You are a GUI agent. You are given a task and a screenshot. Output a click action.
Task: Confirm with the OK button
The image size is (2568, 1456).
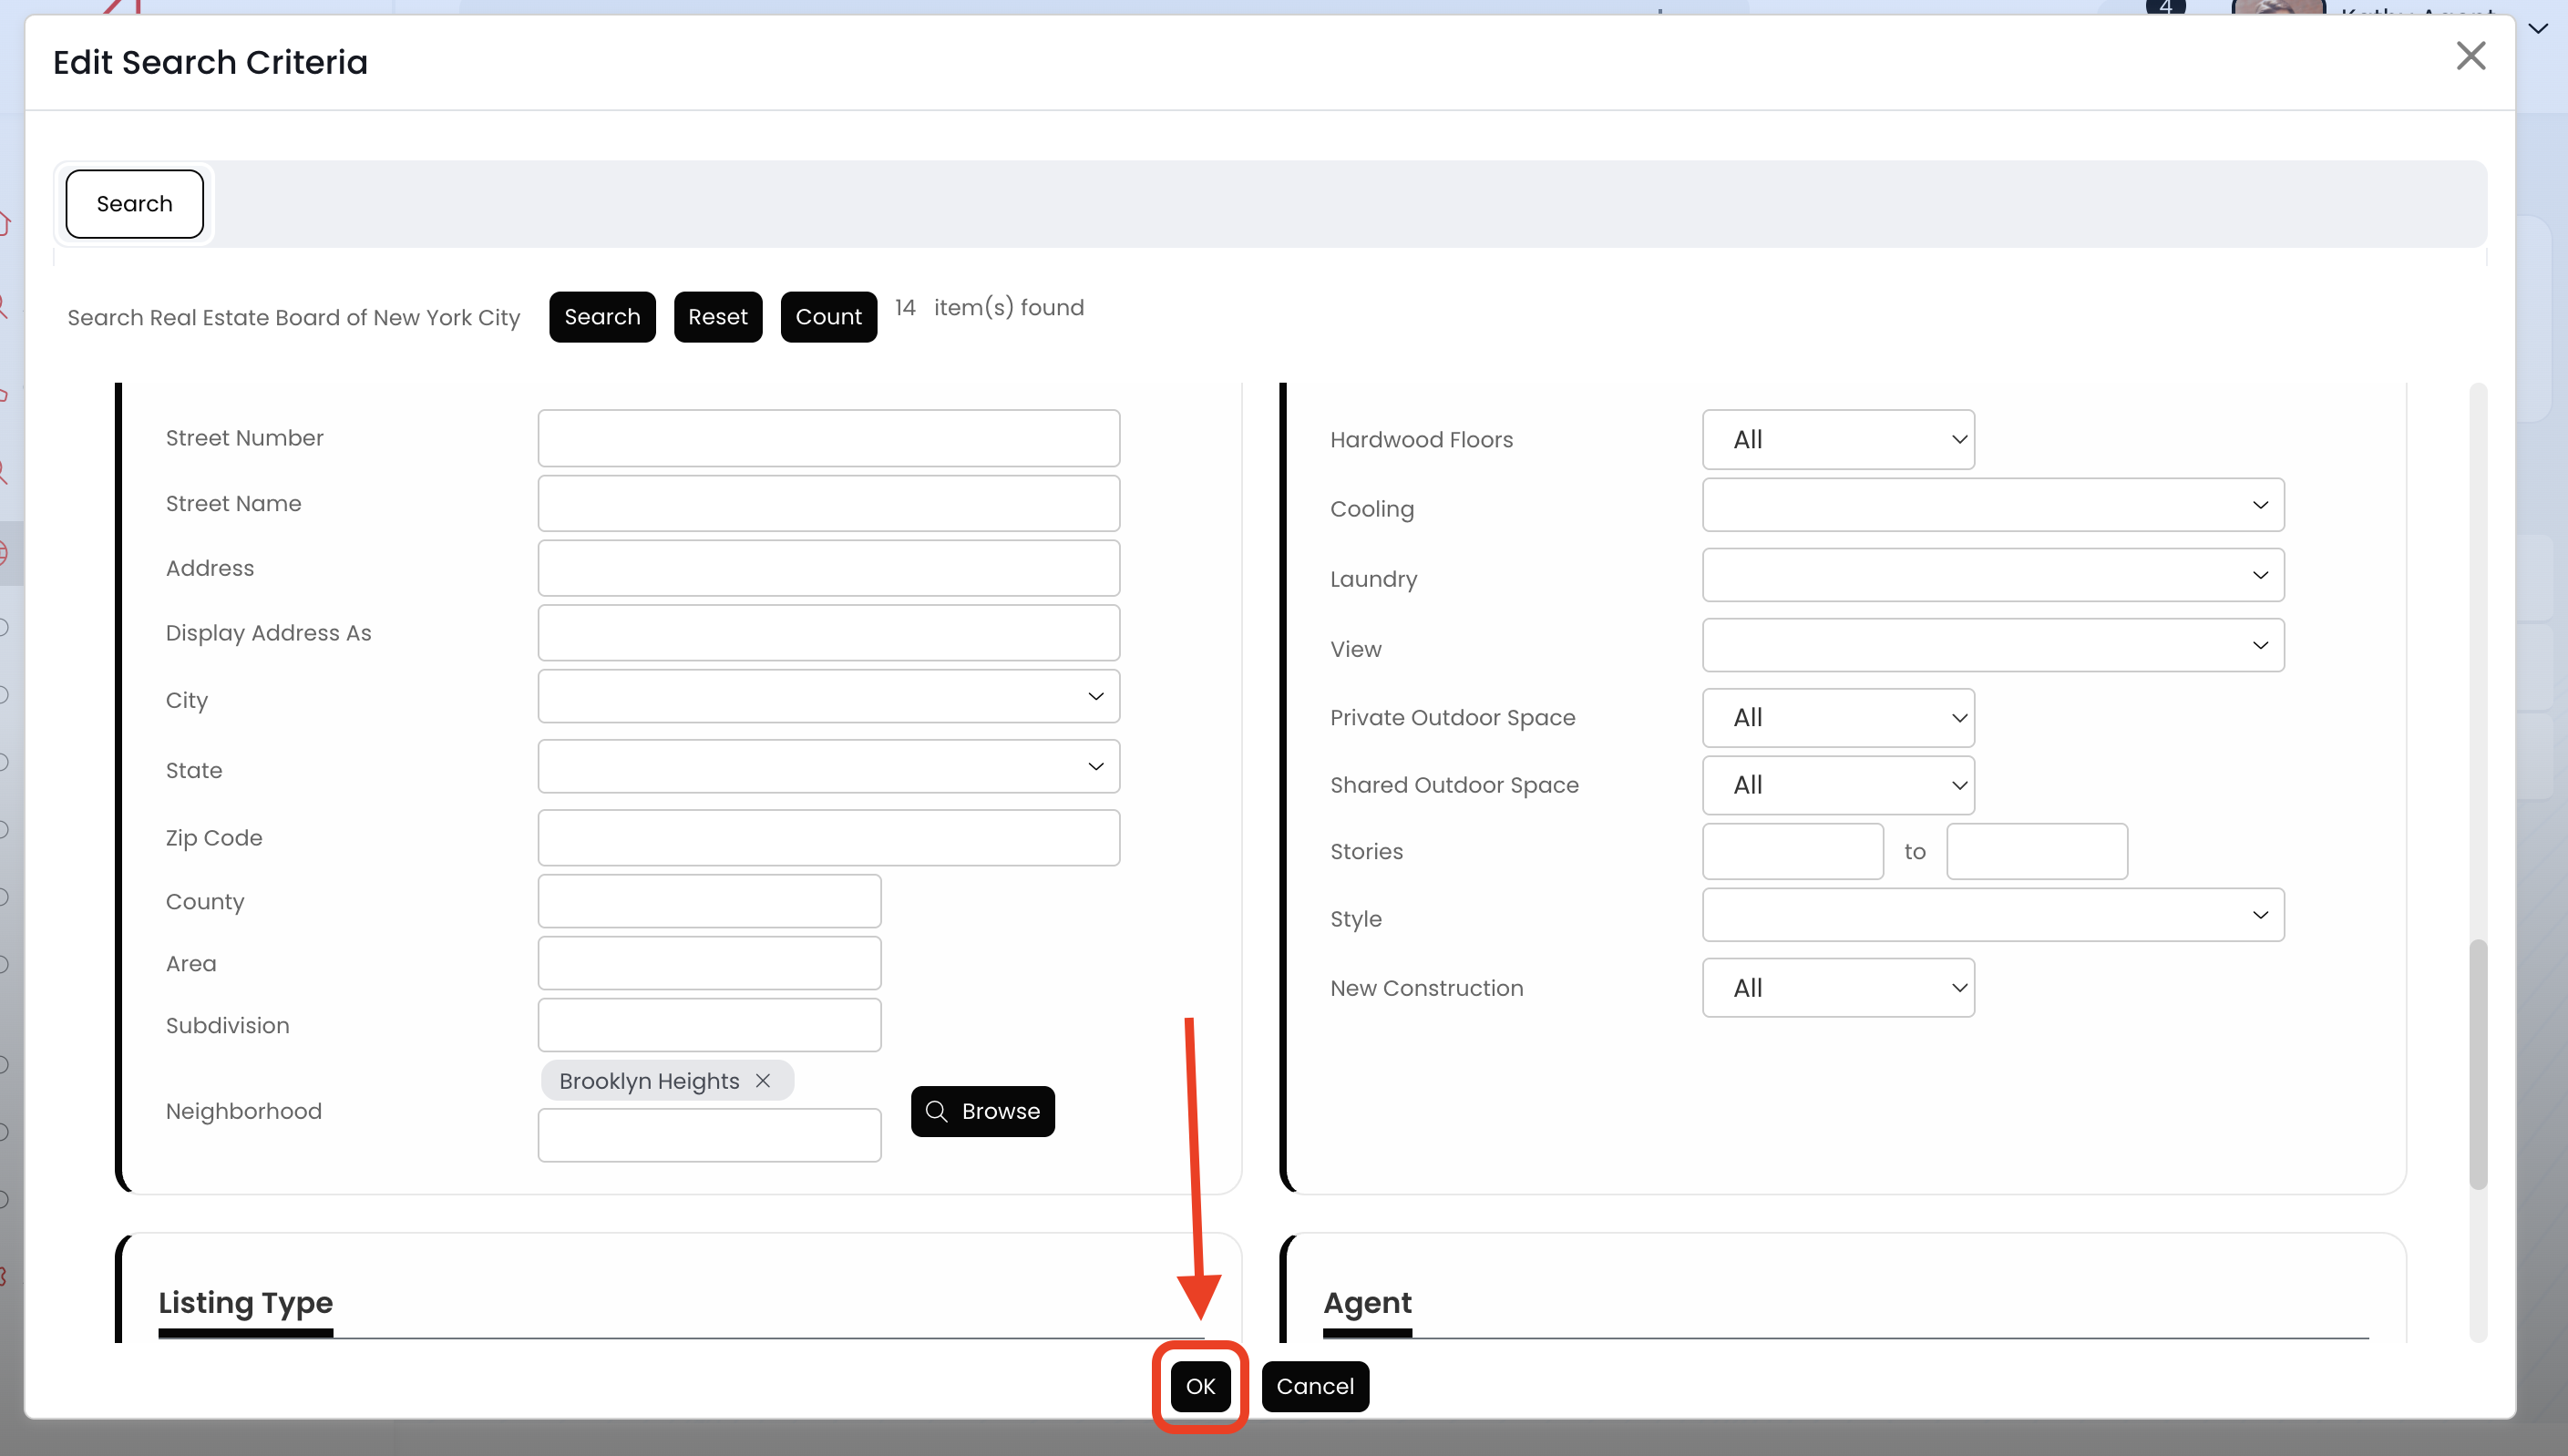[x=1200, y=1386]
